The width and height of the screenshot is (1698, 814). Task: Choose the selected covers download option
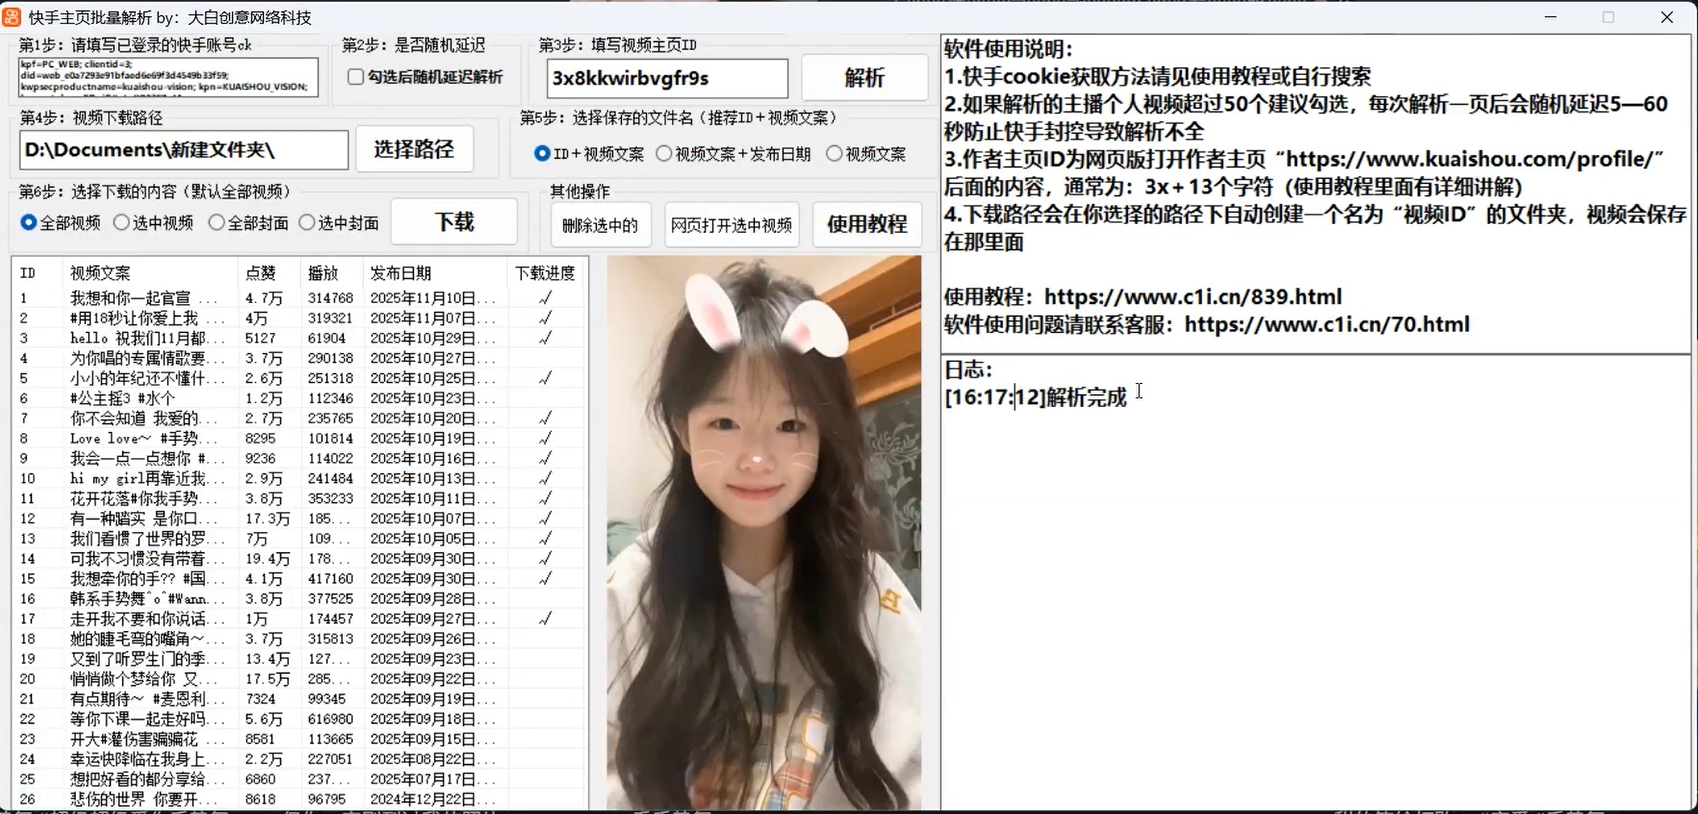pos(307,222)
